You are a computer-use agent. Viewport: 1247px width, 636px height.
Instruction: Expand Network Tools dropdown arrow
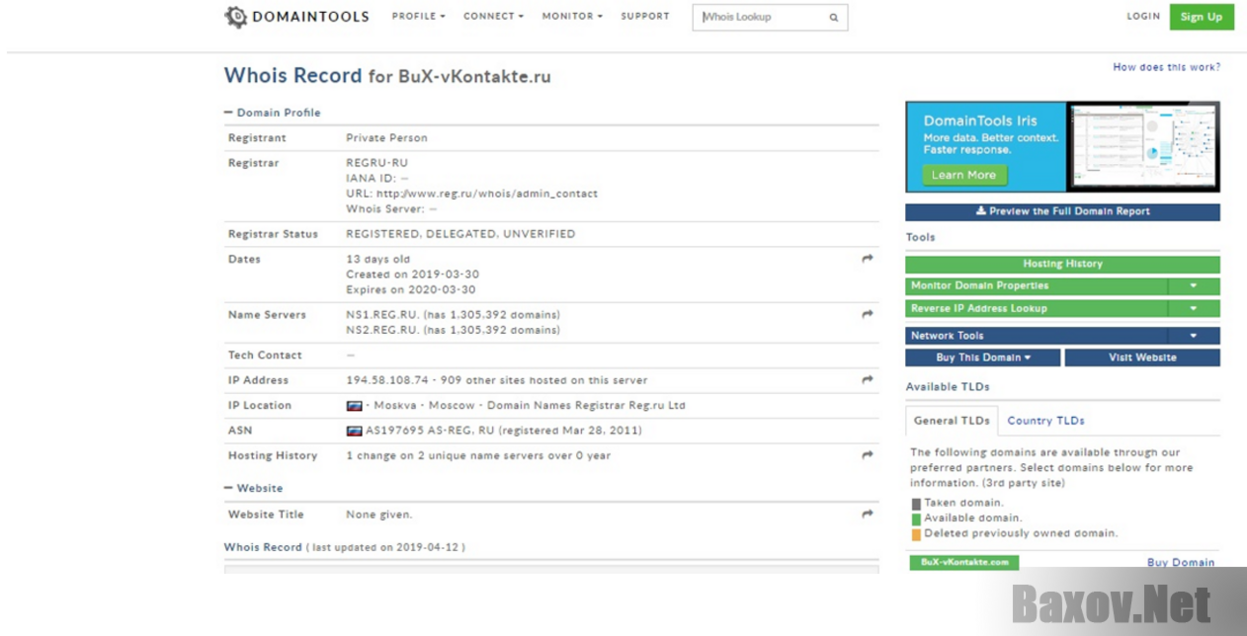[1193, 336]
